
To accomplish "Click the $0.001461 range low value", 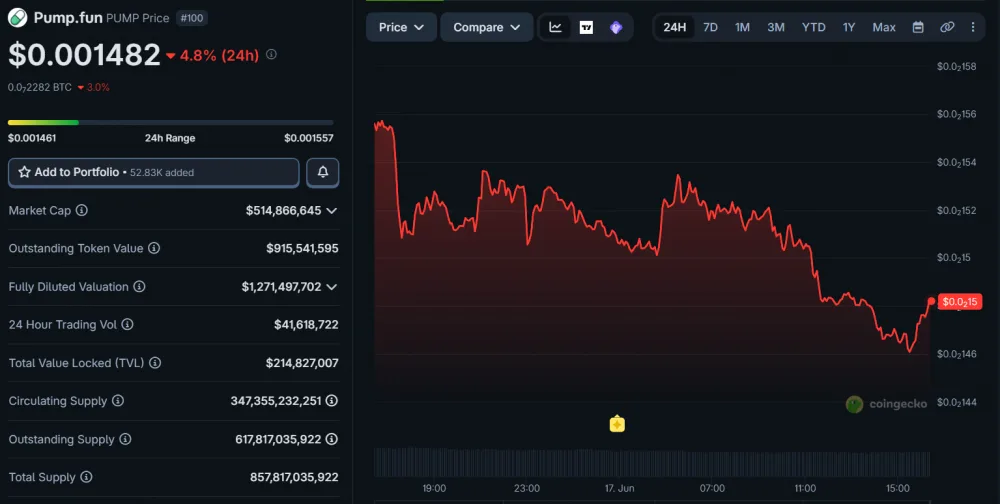I will 32,138.
